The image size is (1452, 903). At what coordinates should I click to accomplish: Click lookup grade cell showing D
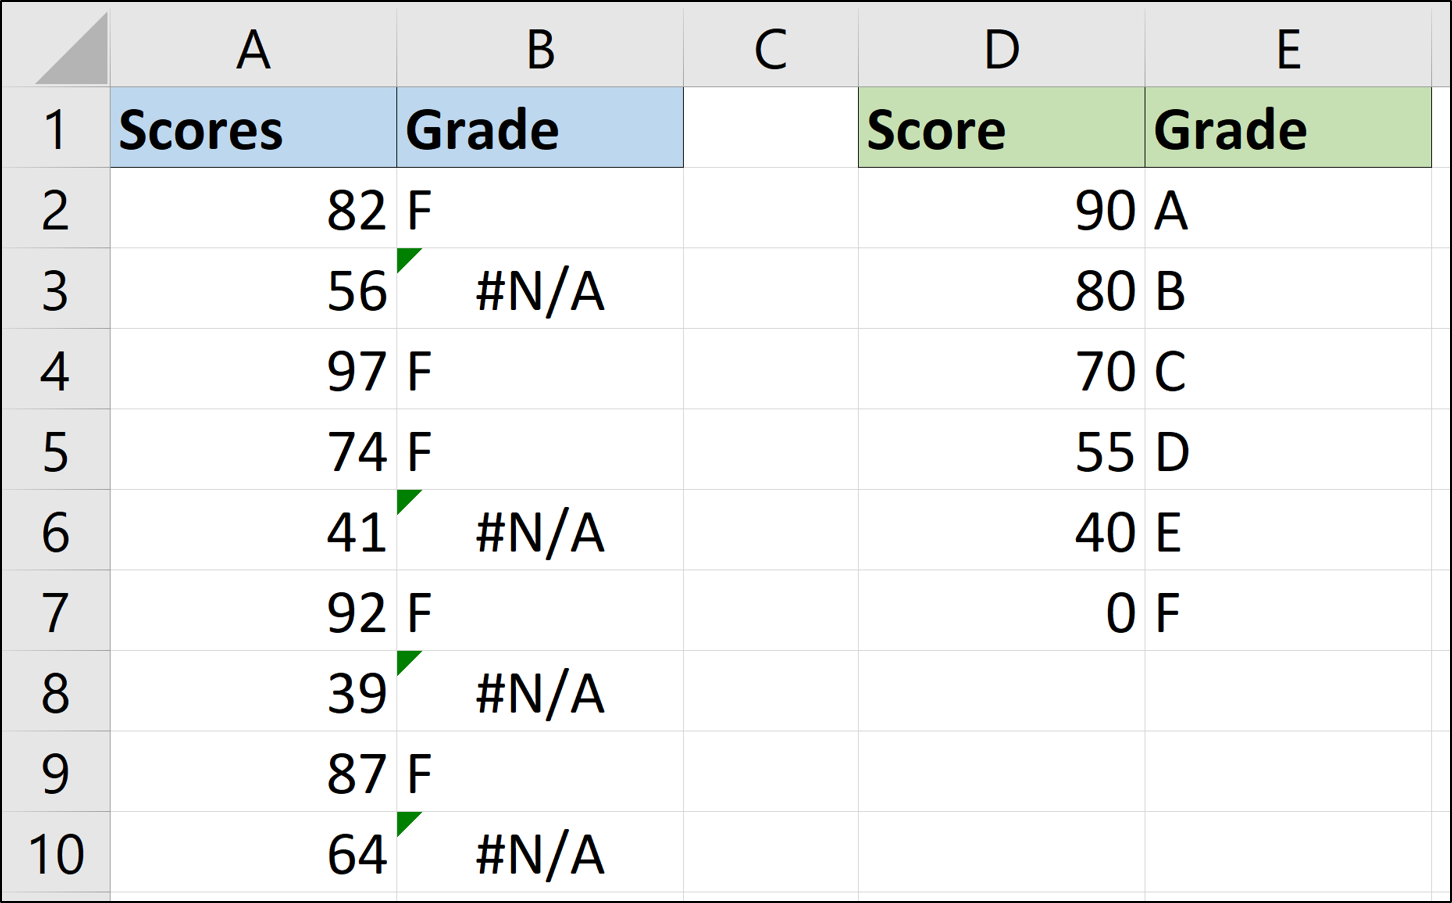[x=1288, y=451]
